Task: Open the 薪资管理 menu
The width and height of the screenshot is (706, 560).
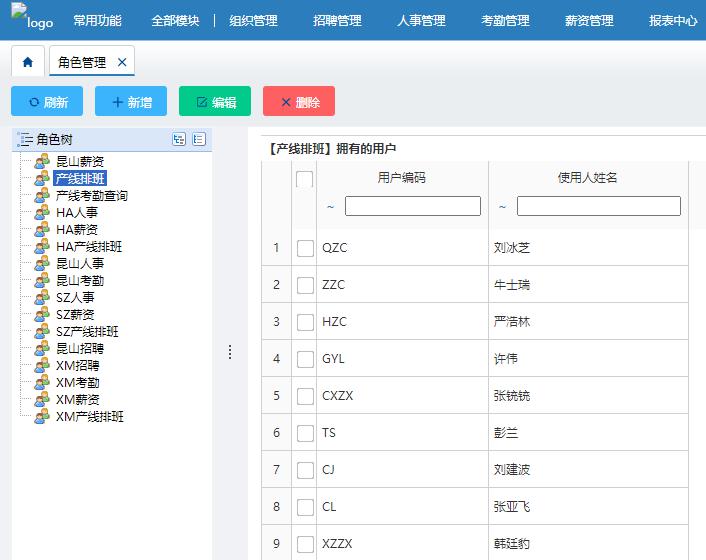Action: [589, 20]
